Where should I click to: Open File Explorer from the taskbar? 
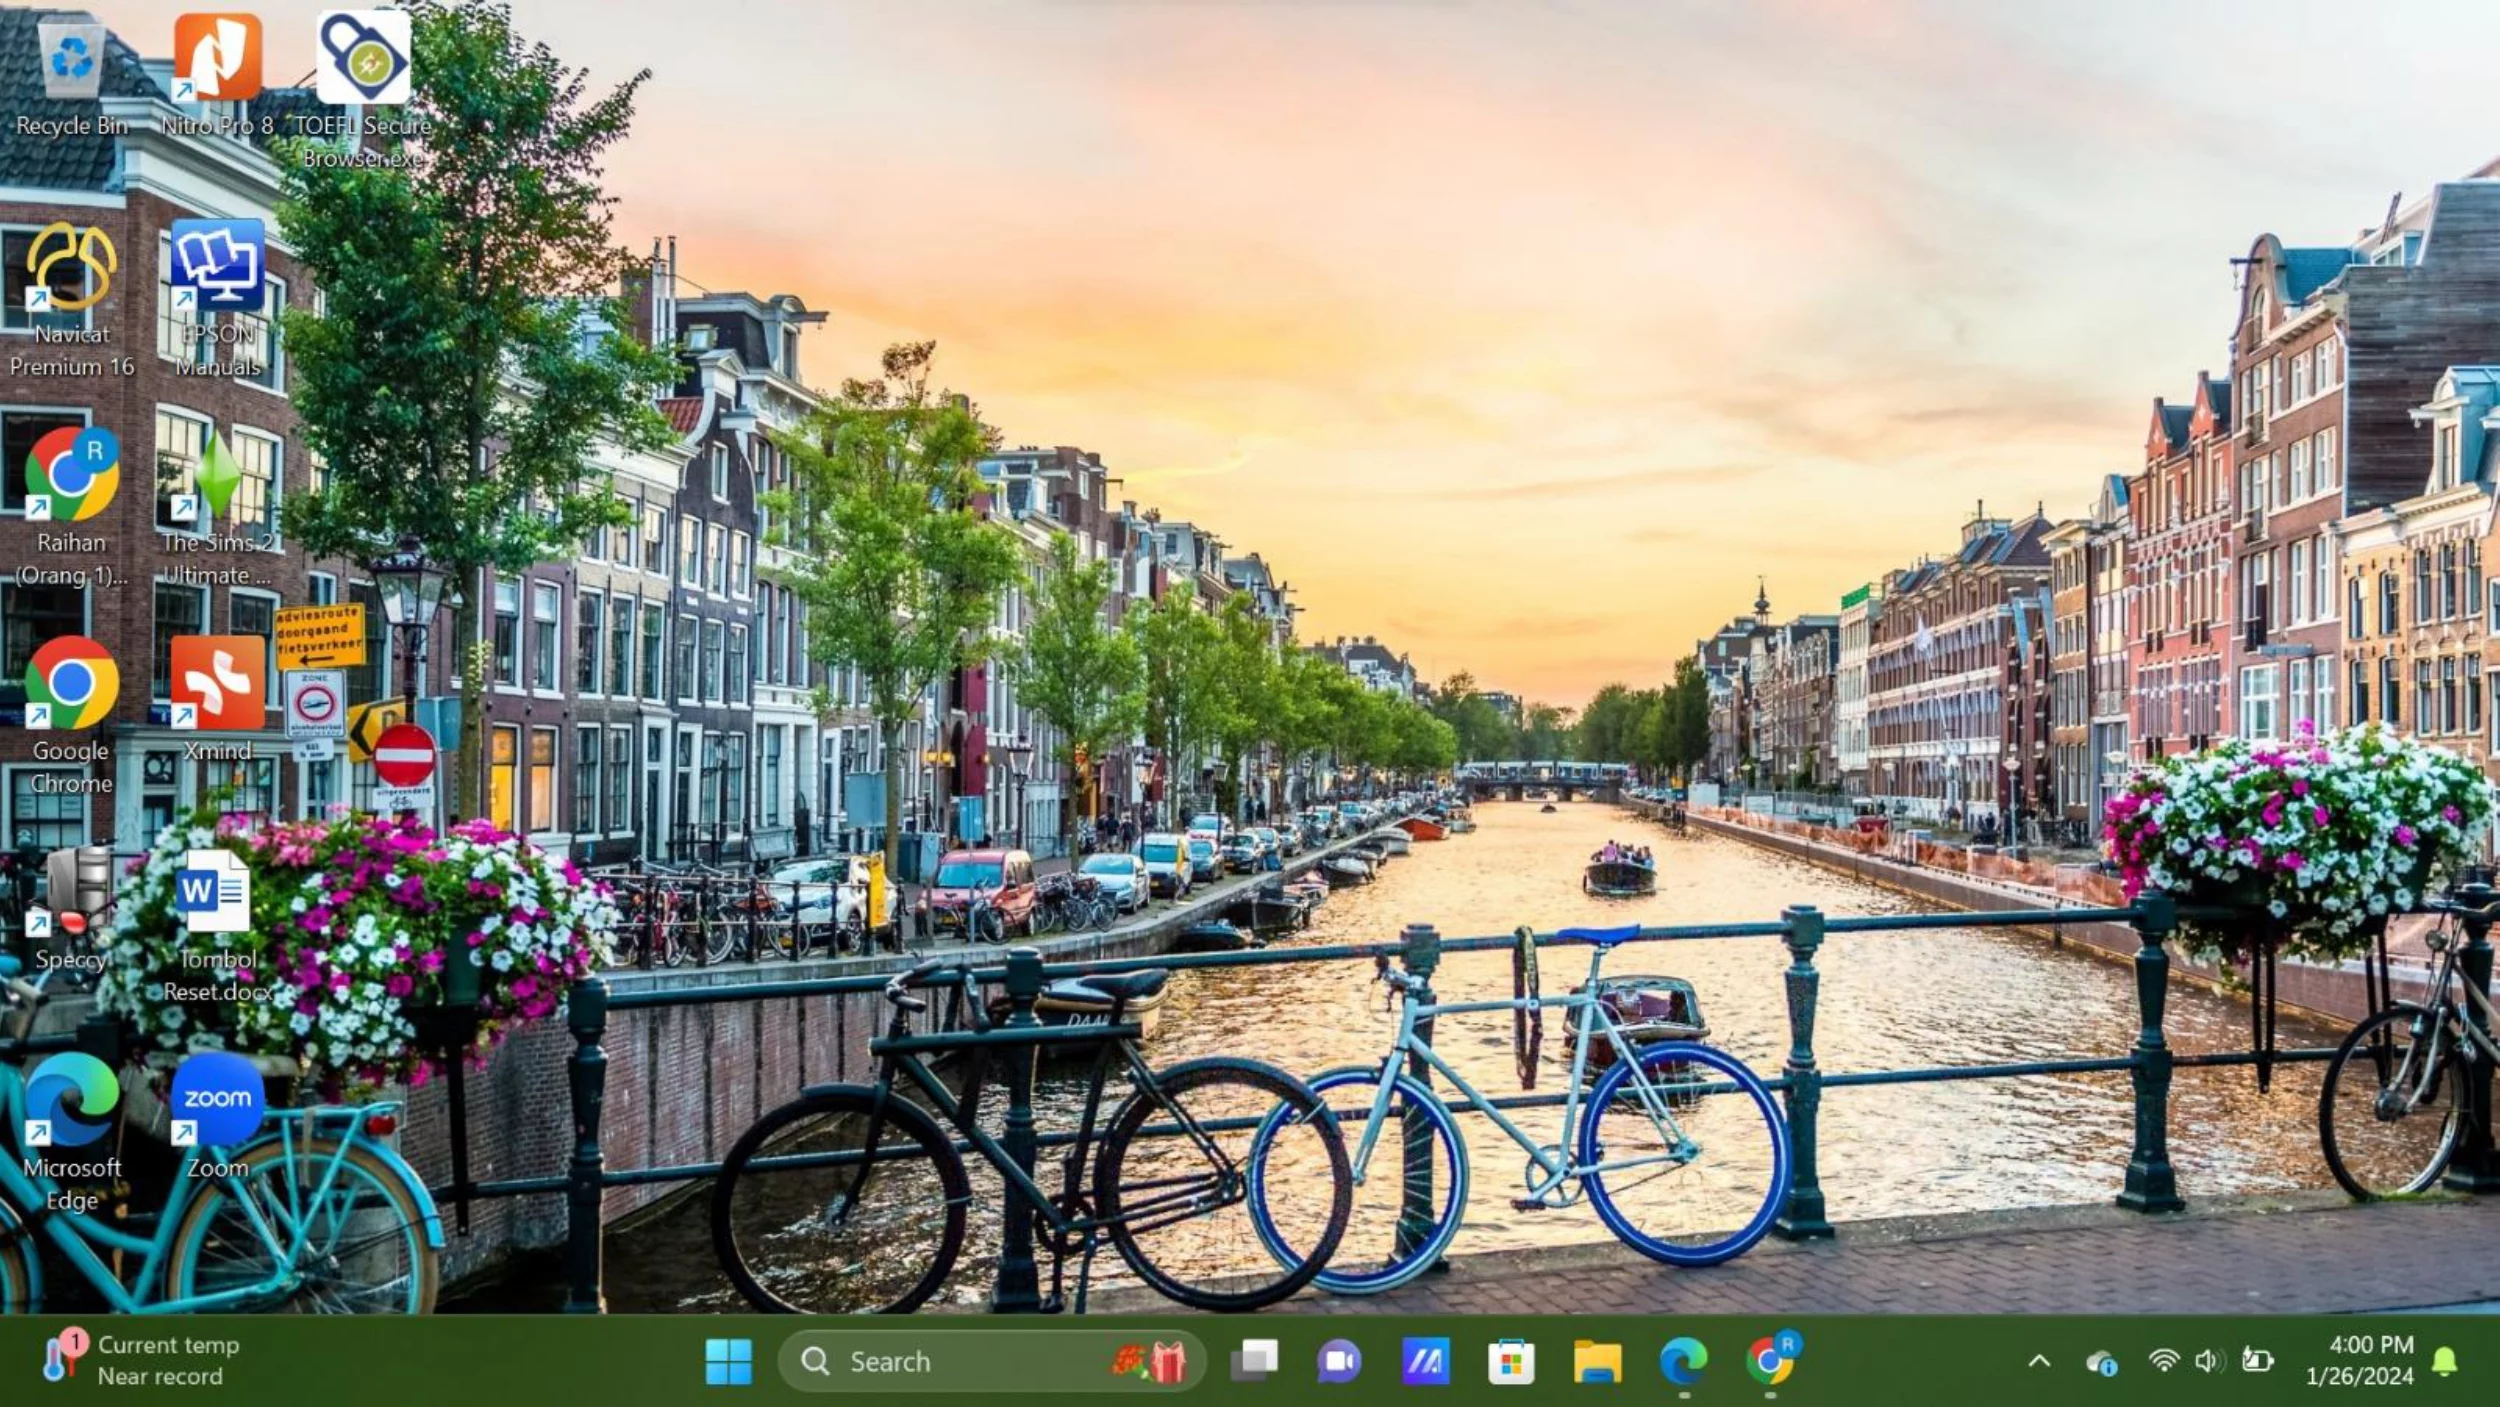tap(1597, 1361)
